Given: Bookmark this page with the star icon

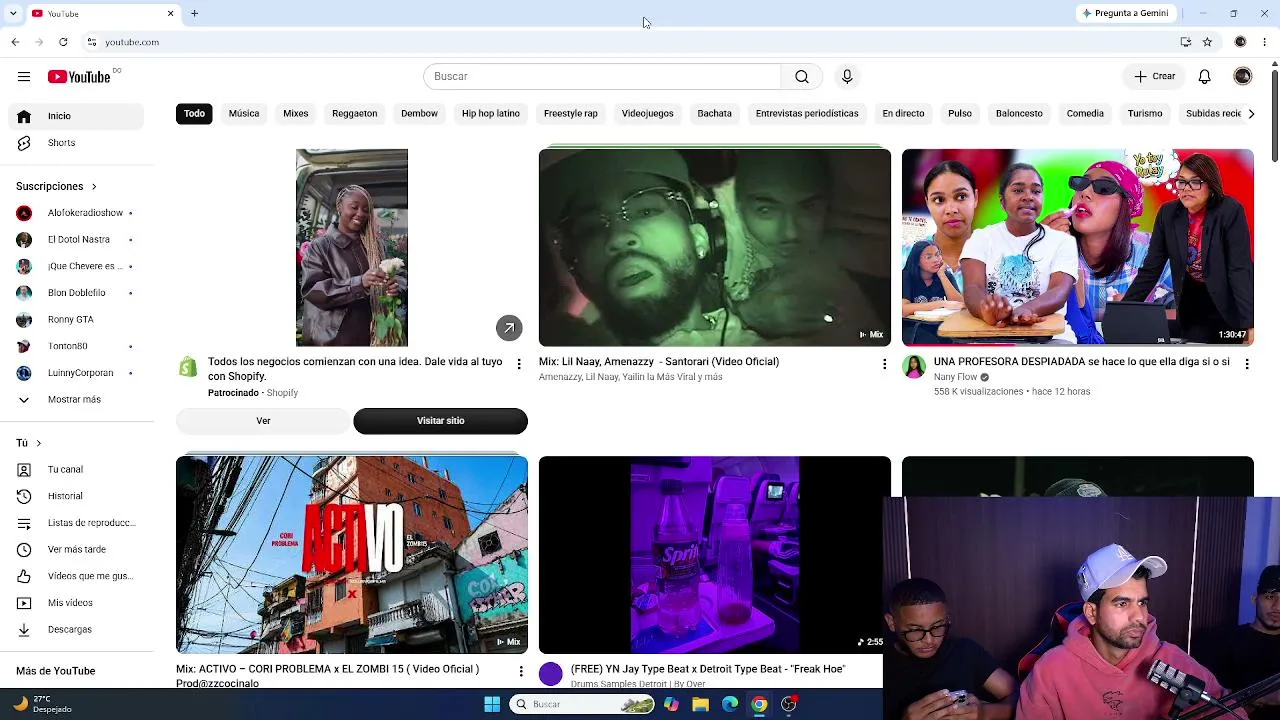Looking at the screenshot, I should point(1207,42).
